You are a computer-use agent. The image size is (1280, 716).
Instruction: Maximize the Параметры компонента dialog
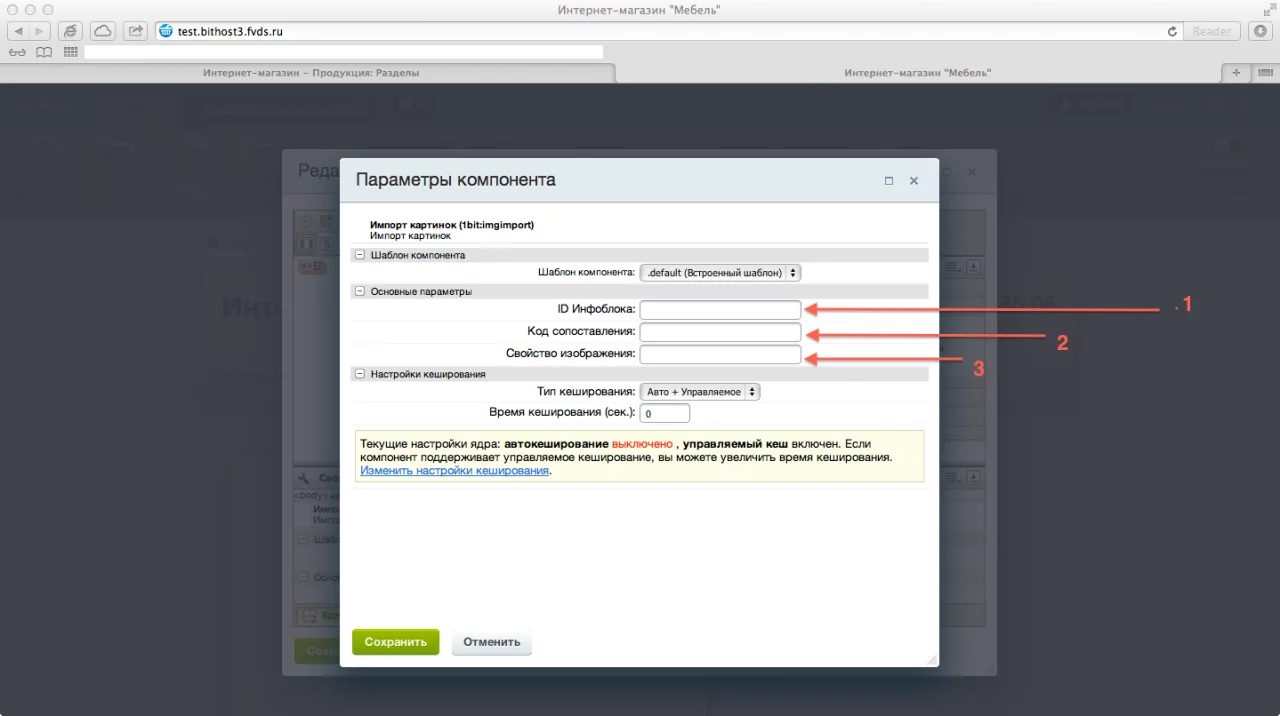click(888, 181)
